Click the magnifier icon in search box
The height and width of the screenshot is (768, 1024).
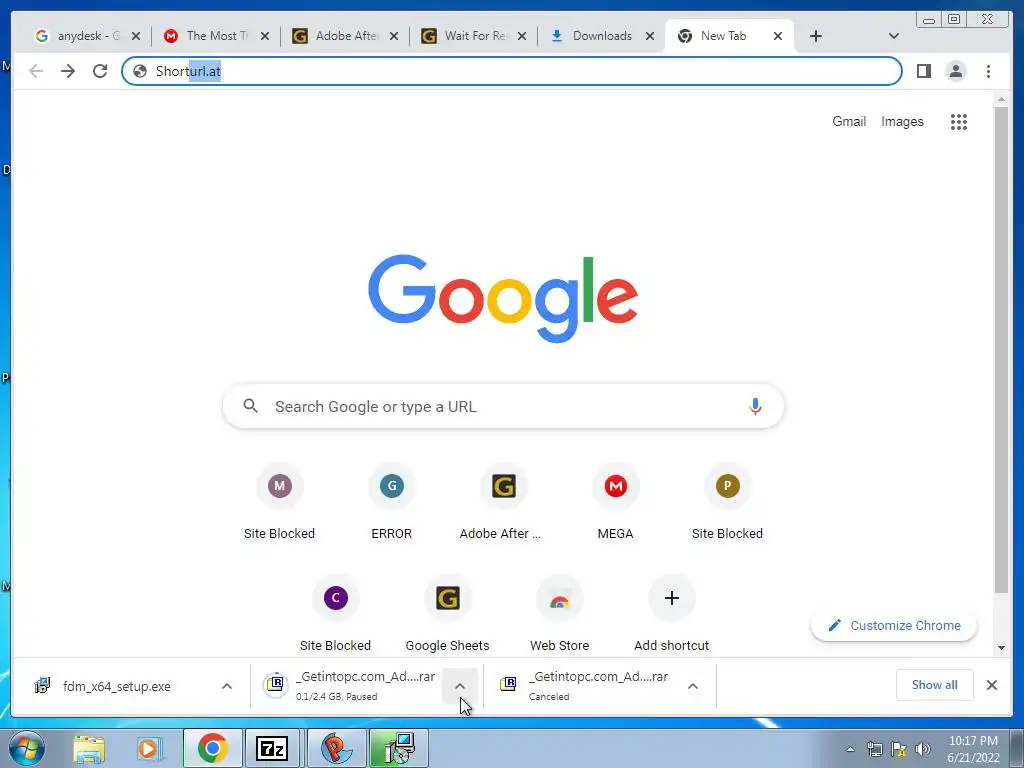click(250, 406)
